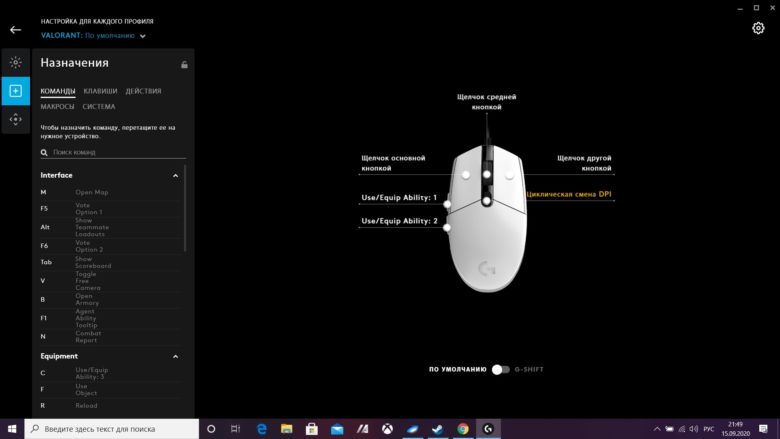This screenshot has width=780, height=439.
Task: Click the Щелчок средней кнопкой label
Action: coord(487,102)
